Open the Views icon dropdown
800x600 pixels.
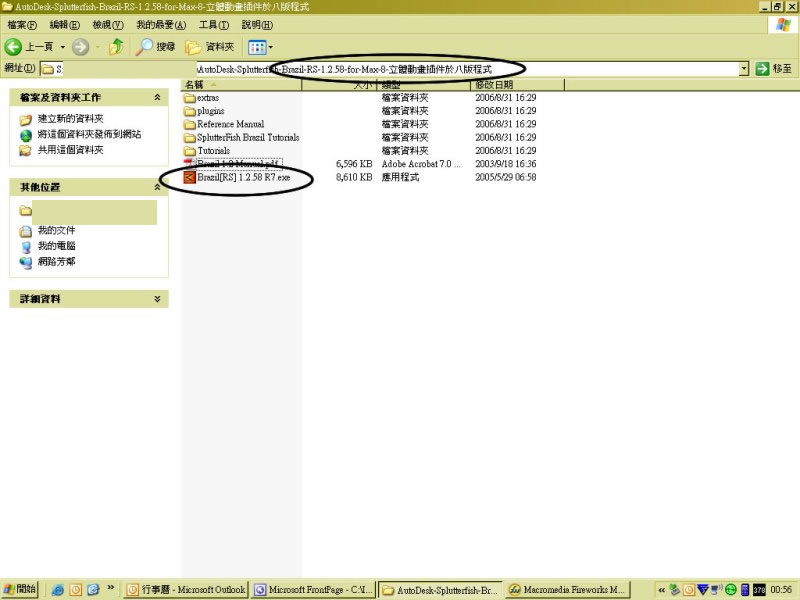(x=261, y=47)
